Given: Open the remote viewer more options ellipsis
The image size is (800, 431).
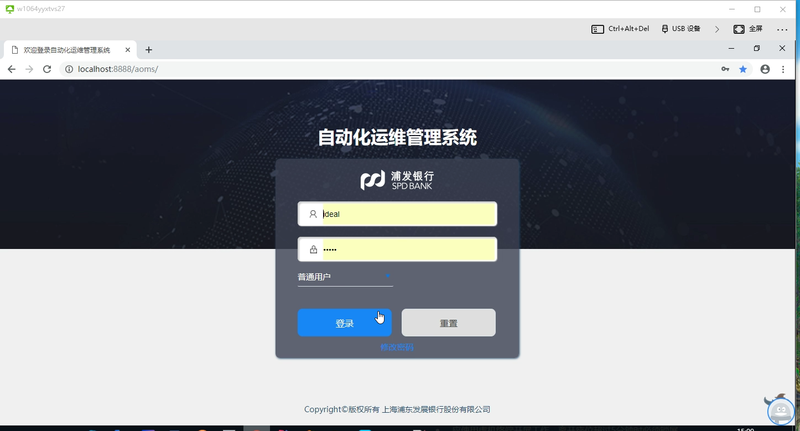Looking at the screenshot, I should [x=782, y=30].
